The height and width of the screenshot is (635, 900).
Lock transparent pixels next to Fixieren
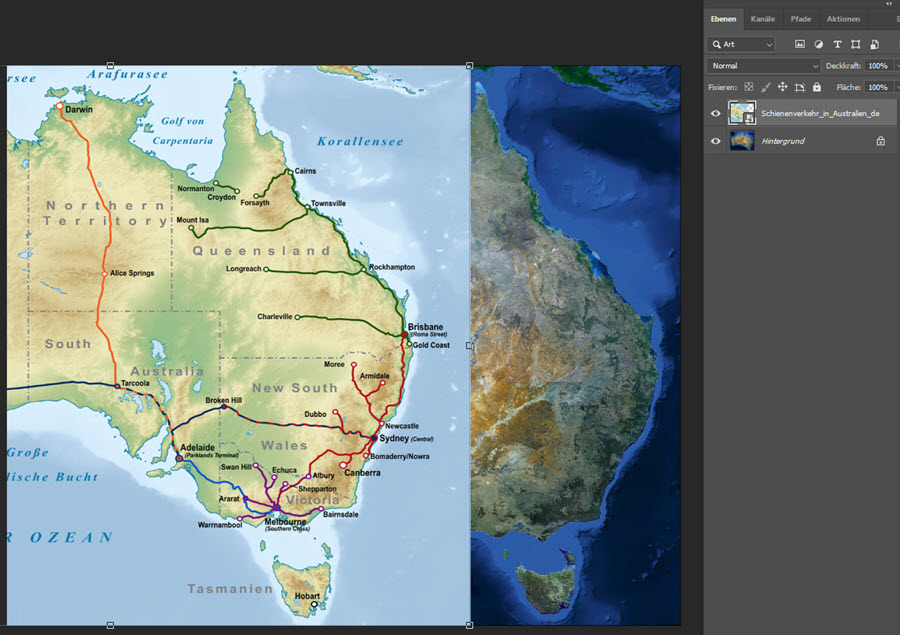749,87
